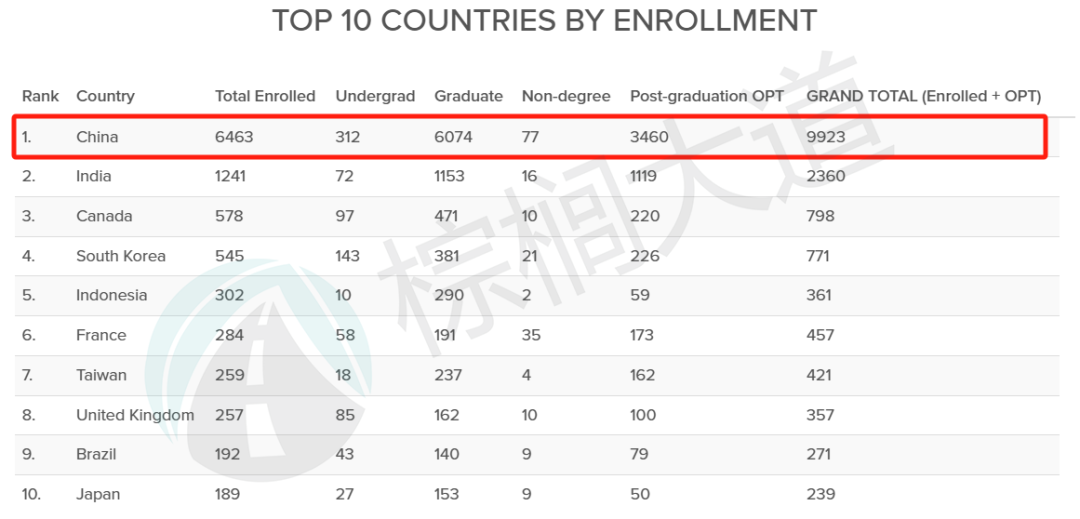Click the Non-degree column header
Screen dimensions: 1080x519
point(566,96)
